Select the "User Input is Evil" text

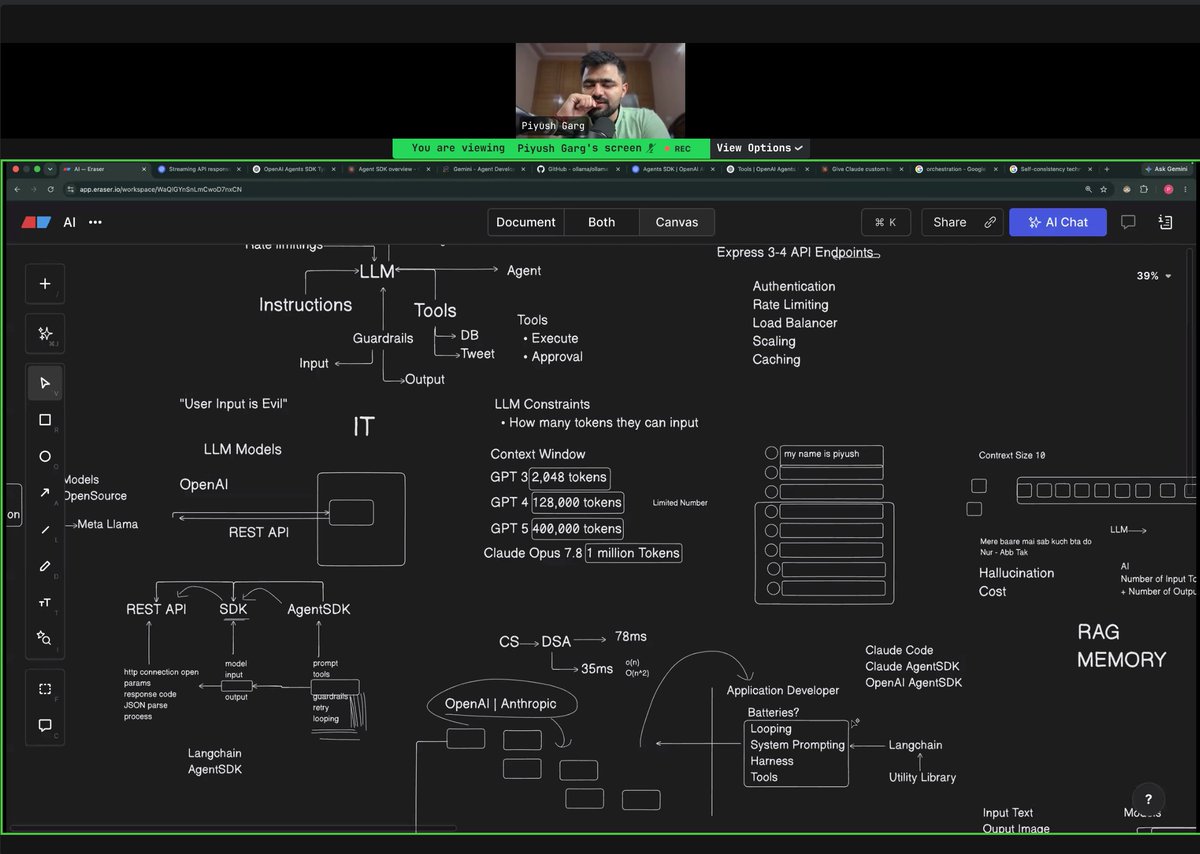233,404
